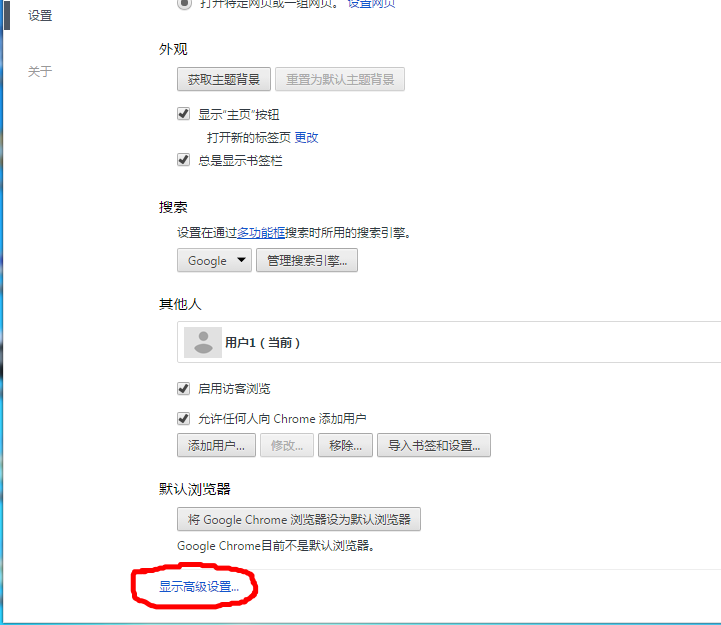Disable the 启用访客浏览 checkbox
Screen dimensions: 721x625
tap(184, 389)
